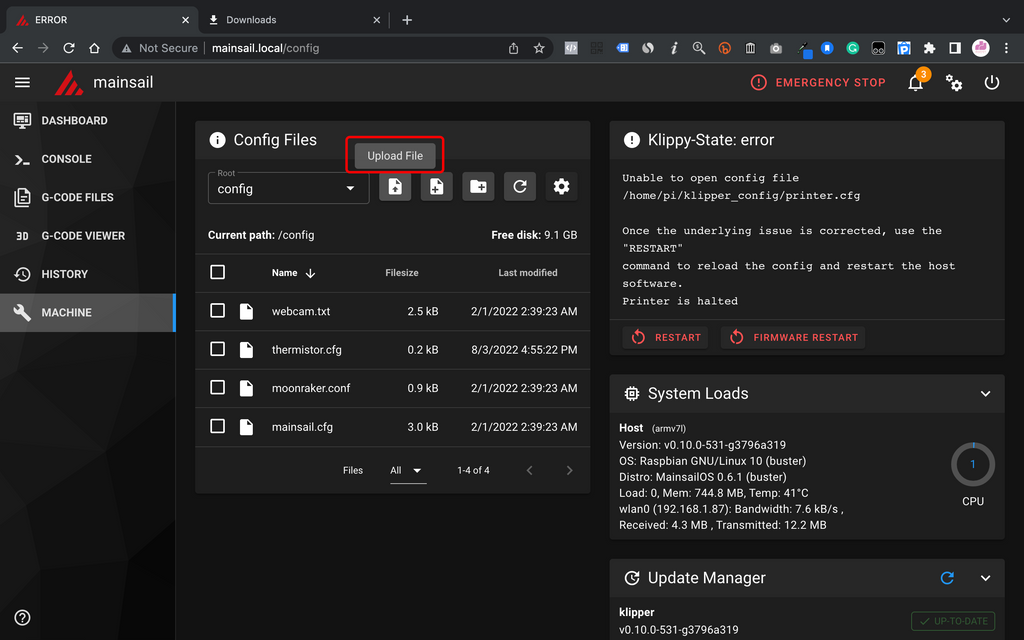Open browser extensions puzzle icon
The image size is (1024, 640).
click(929, 48)
